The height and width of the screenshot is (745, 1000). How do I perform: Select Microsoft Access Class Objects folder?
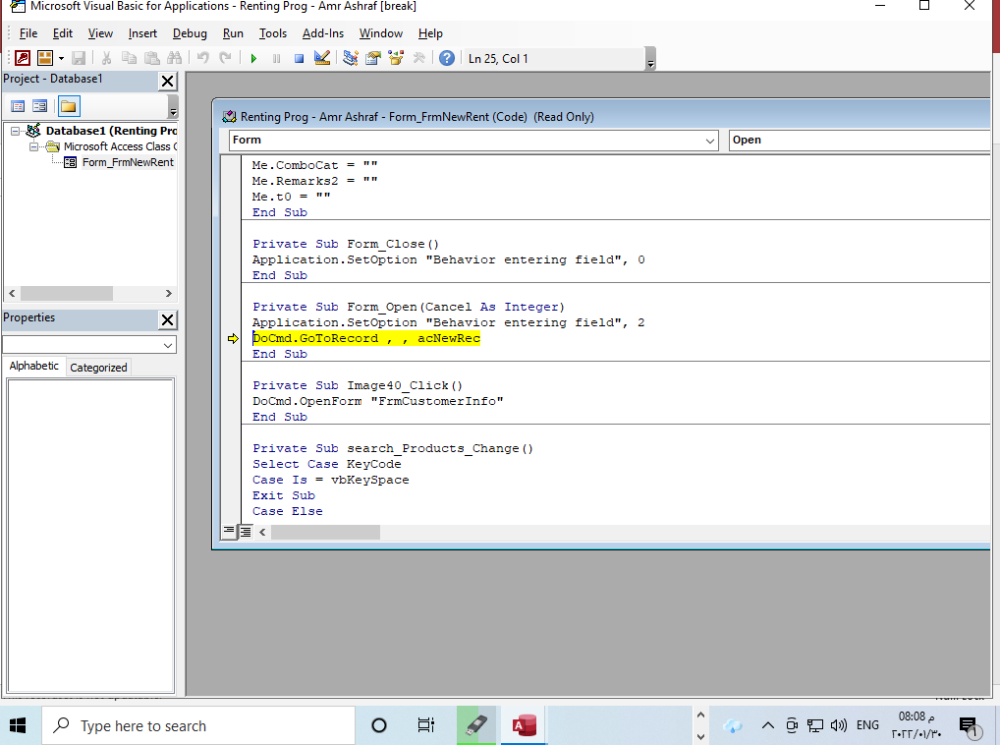(x=120, y=147)
